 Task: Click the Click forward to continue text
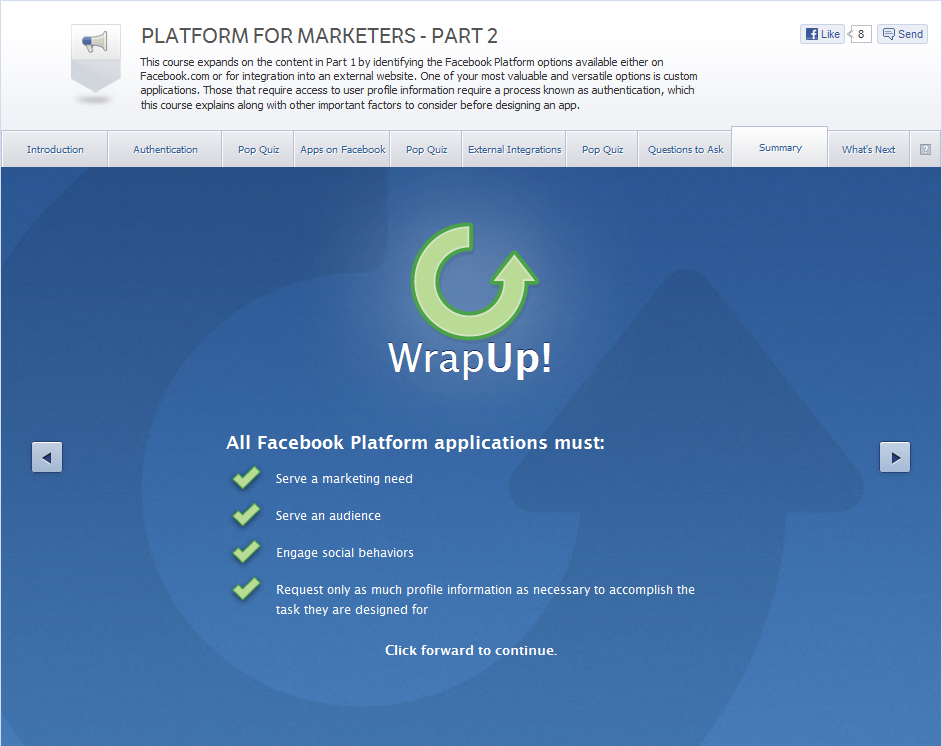point(471,650)
